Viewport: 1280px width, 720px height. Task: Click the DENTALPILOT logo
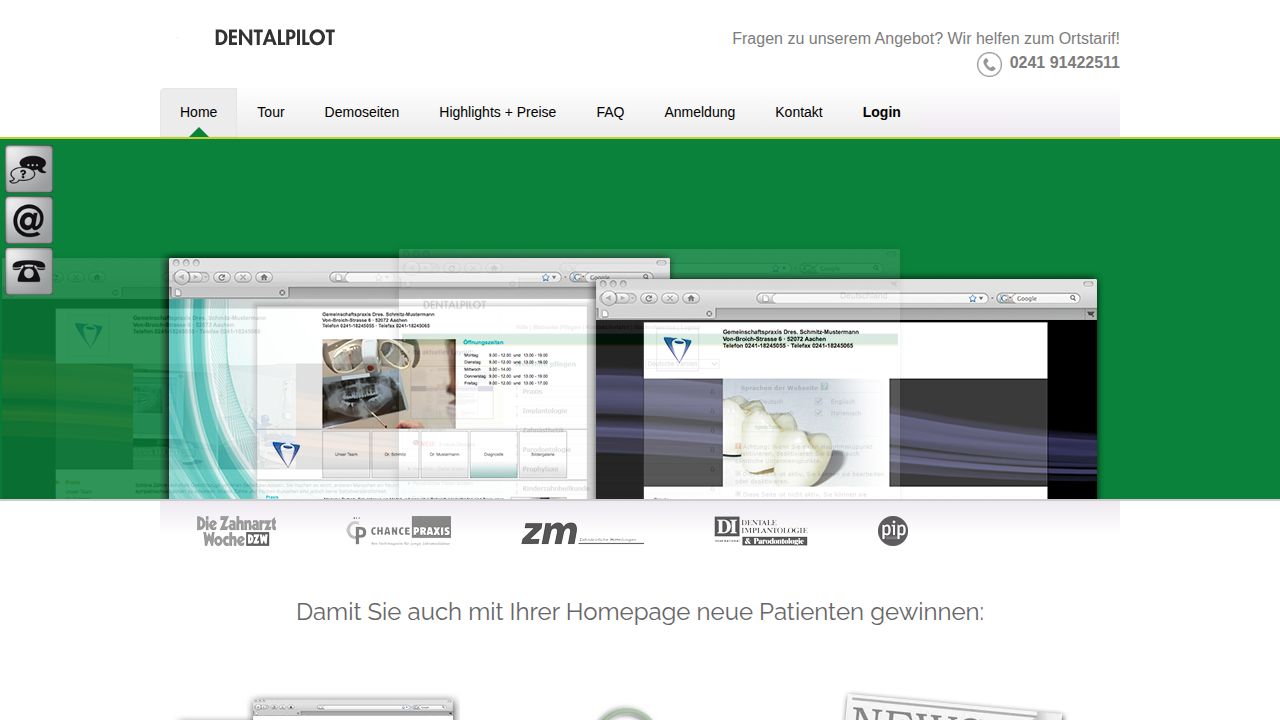pyautogui.click(x=274, y=38)
